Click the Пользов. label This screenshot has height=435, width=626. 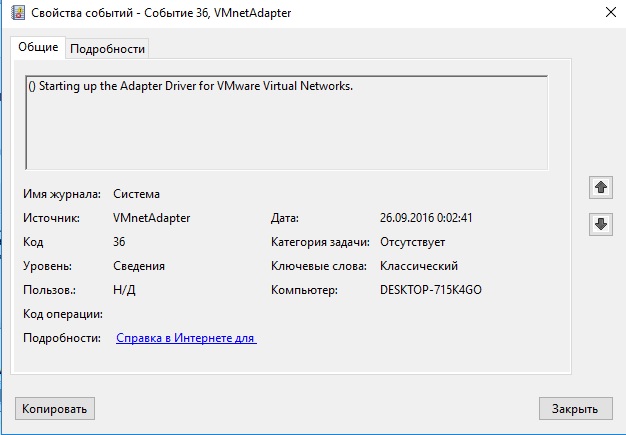pos(50,290)
